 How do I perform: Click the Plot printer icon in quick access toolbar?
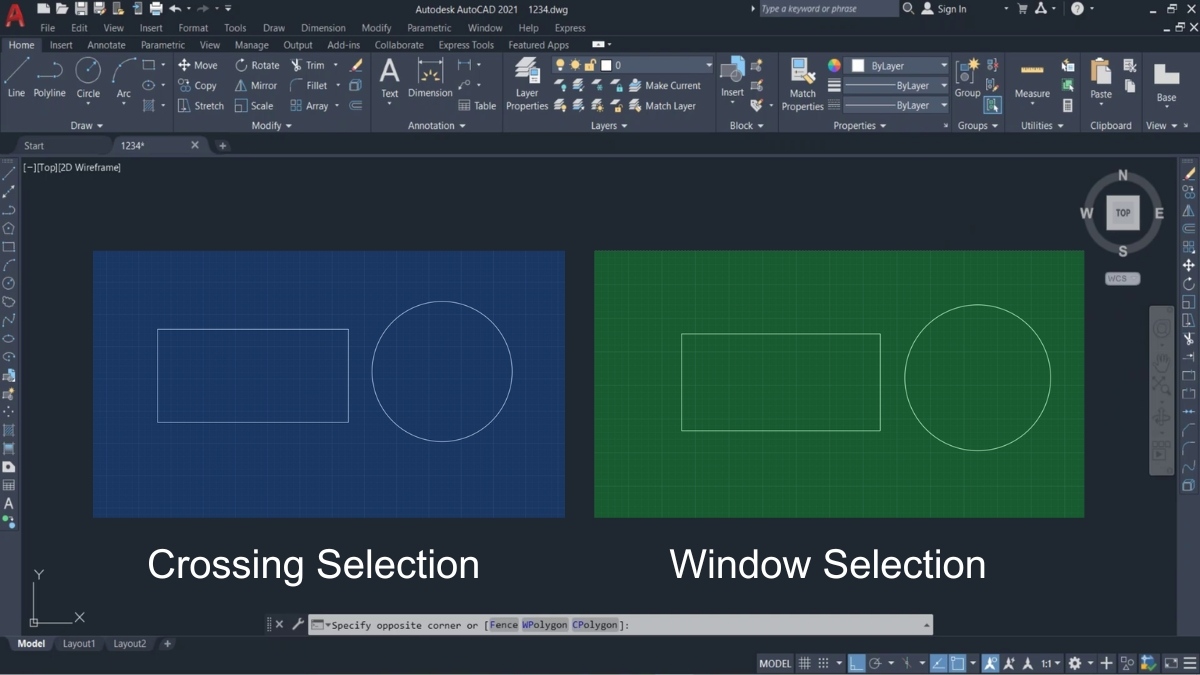(x=156, y=8)
